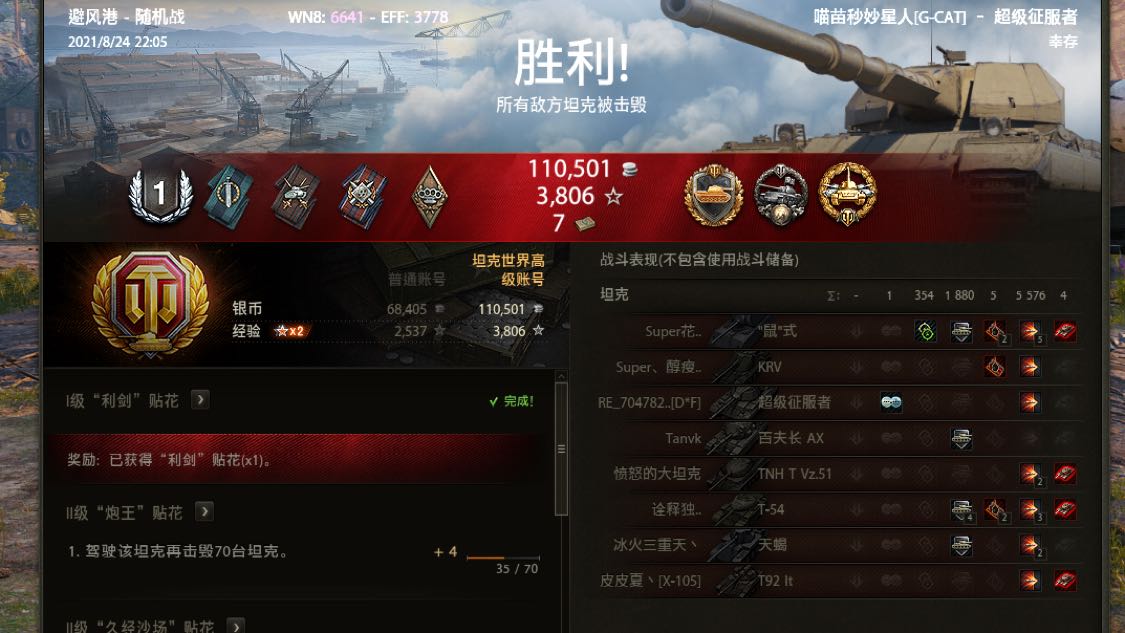
Task: Click the large Mastery badge emblem
Action: (x=151, y=303)
